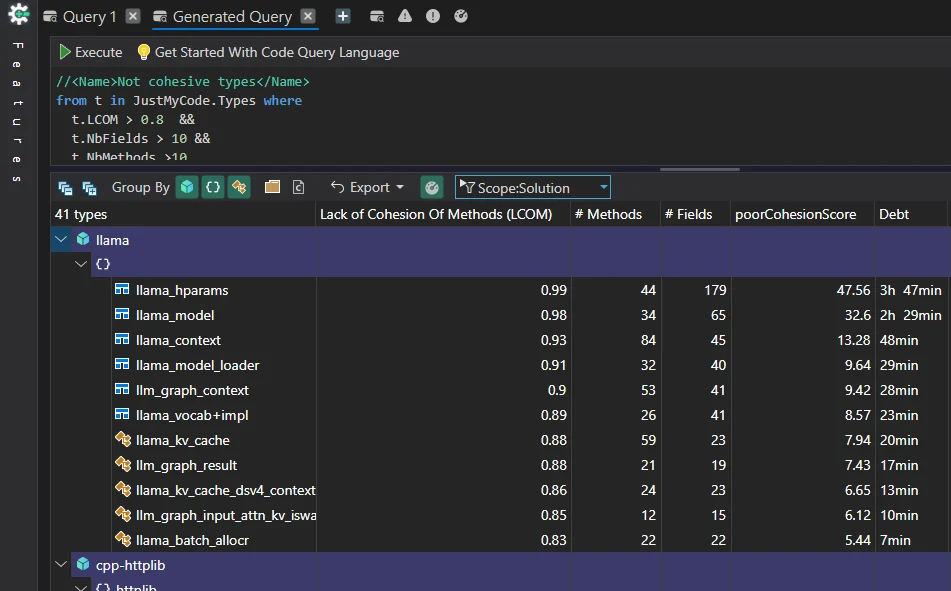Open the settings gear icon with plus
The width and height of the screenshot is (951, 591).
tap(19, 14)
